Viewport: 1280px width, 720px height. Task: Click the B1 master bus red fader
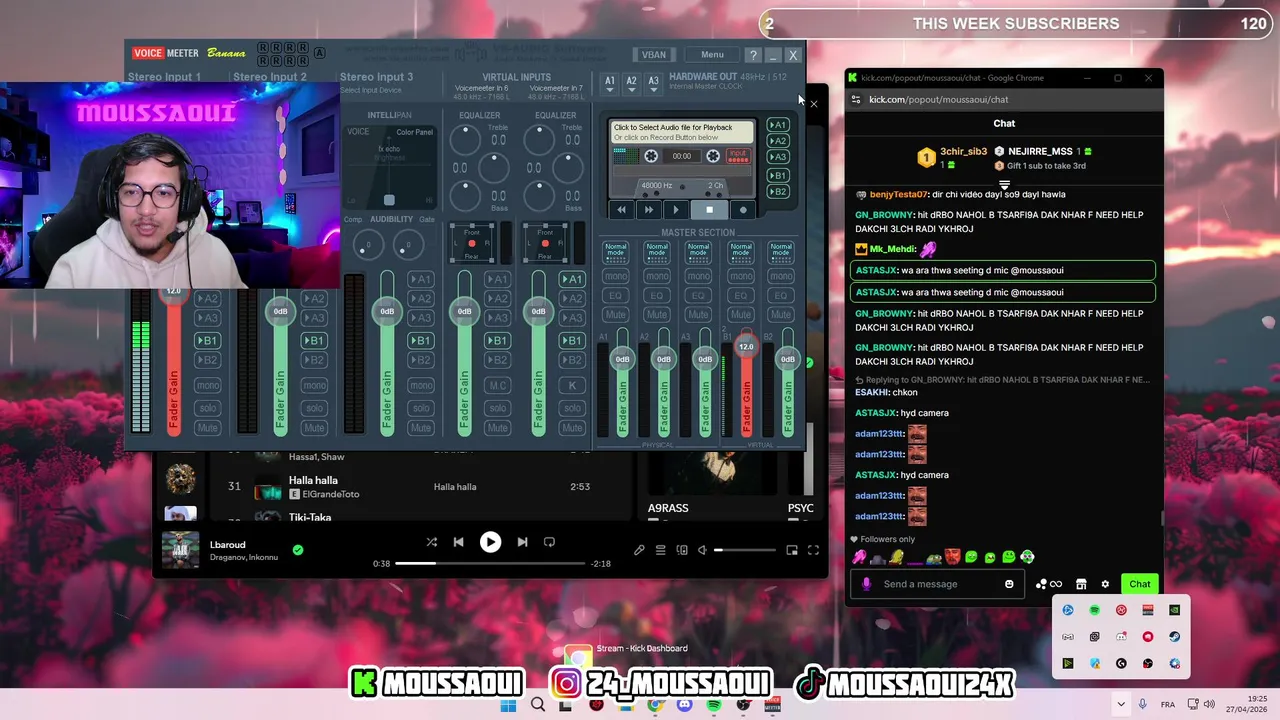pyautogui.click(x=746, y=346)
